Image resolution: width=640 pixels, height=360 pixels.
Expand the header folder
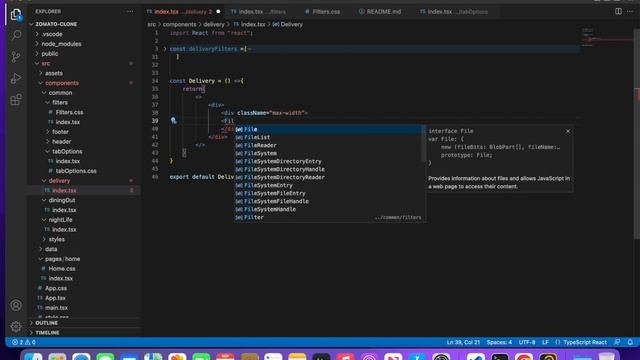(61, 142)
